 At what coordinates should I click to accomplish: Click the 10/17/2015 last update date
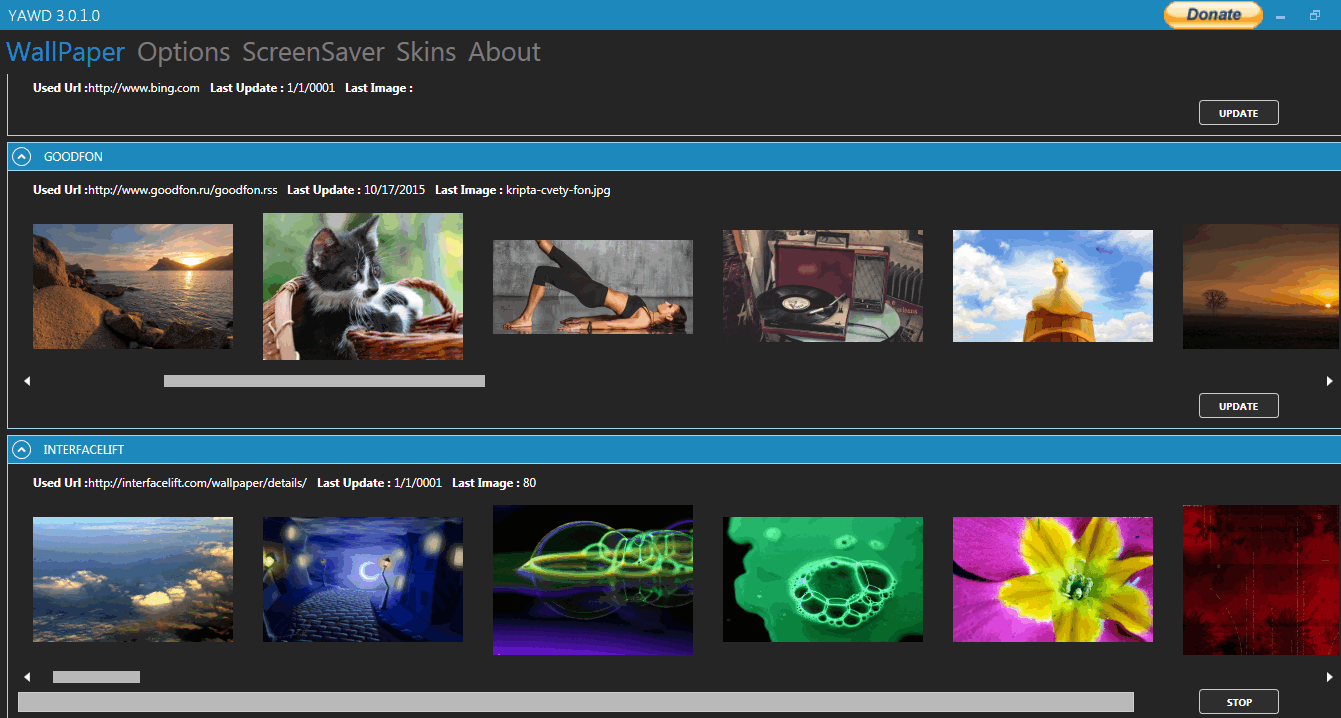(395, 190)
